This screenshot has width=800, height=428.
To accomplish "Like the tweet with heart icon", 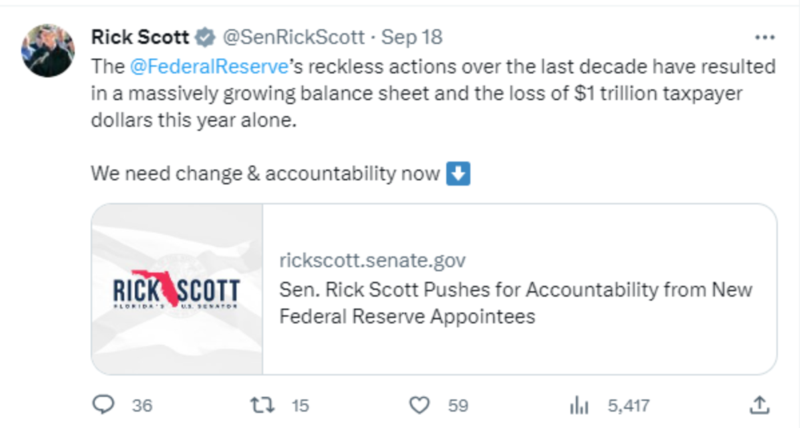I will 419,406.
